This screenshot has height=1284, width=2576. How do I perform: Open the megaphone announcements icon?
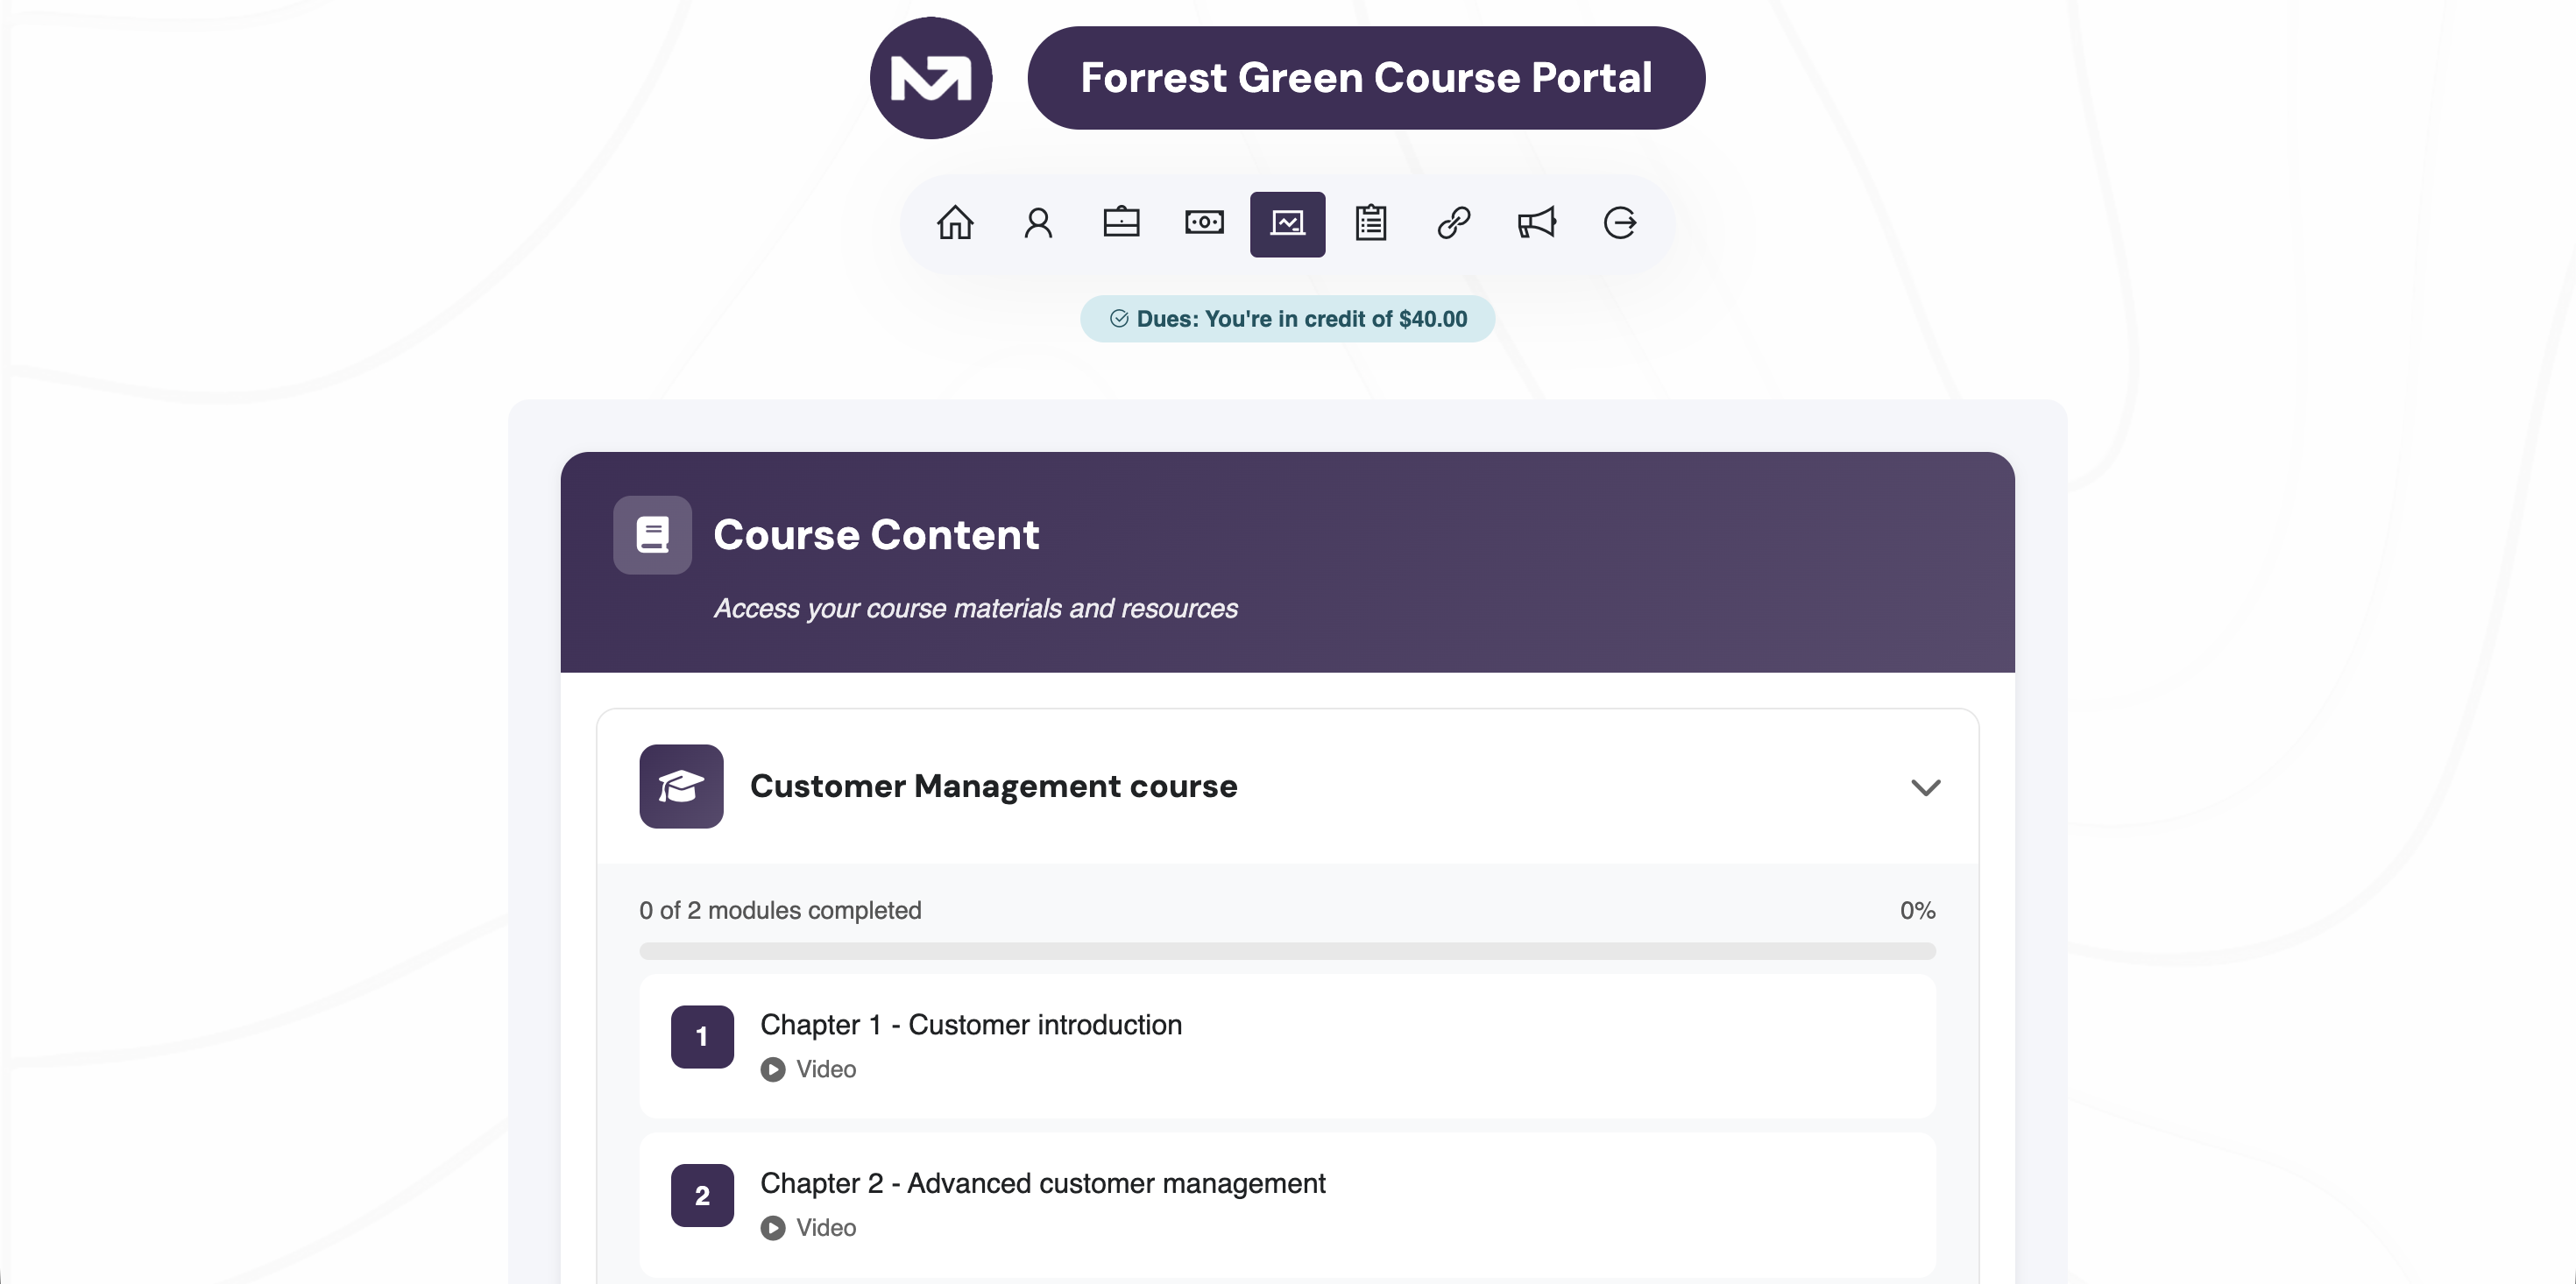click(1536, 223)
